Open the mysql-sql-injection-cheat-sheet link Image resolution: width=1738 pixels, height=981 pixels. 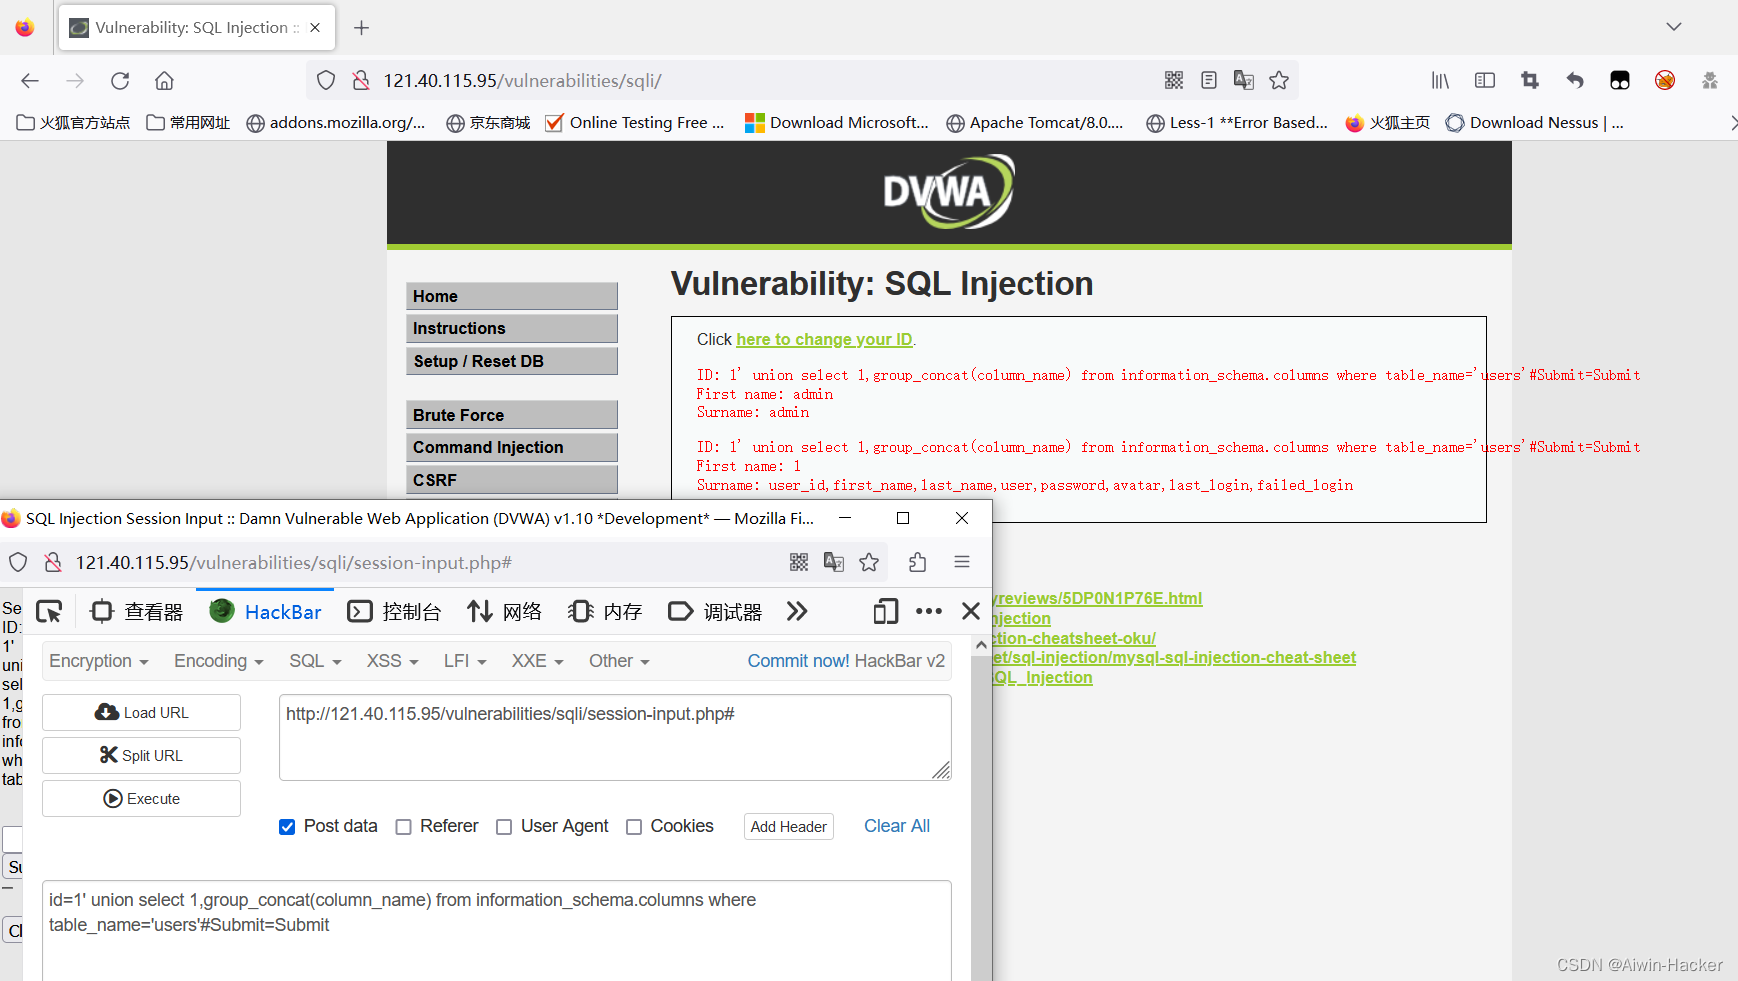click(x=1174, y=657)
